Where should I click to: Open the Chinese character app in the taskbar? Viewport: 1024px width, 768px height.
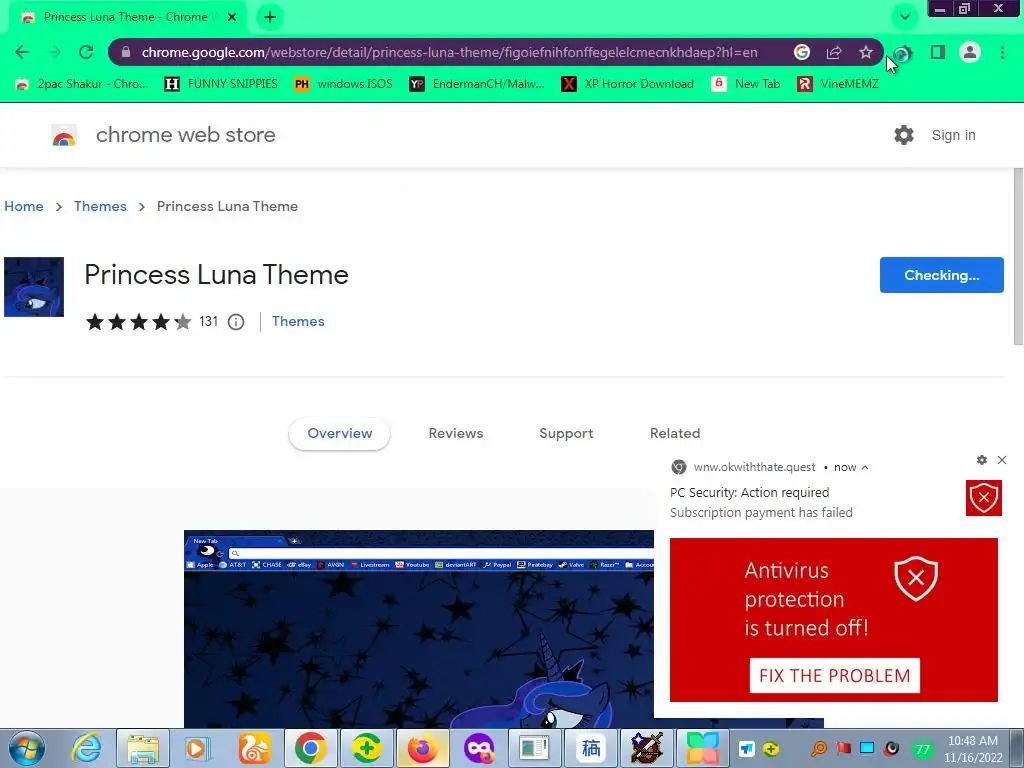pyautogui.click(x=590, y=748)
